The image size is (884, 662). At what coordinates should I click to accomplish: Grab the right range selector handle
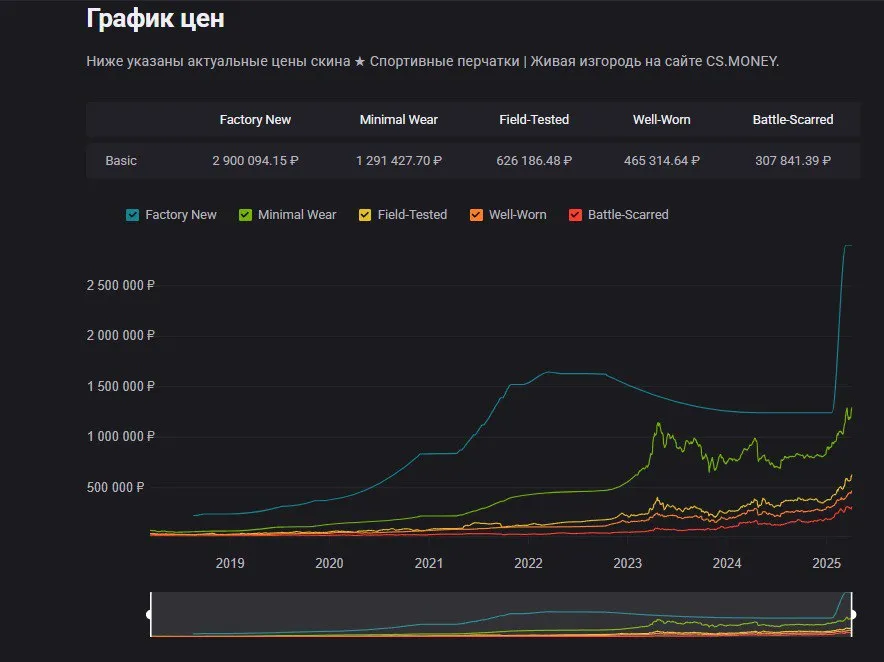852,614
